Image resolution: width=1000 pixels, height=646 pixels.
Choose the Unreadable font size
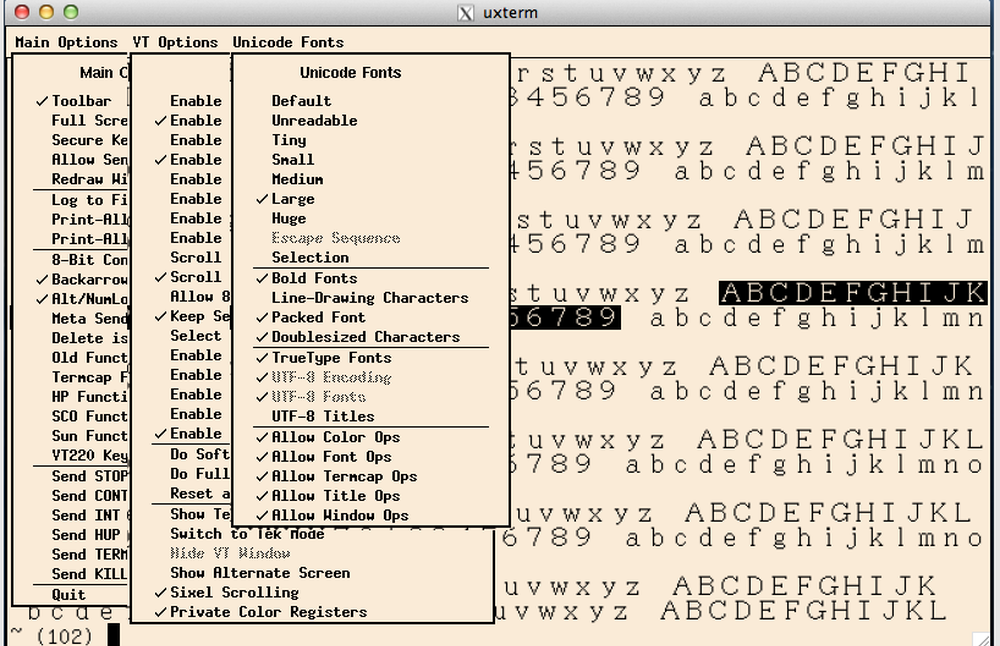tap(314, 121)
